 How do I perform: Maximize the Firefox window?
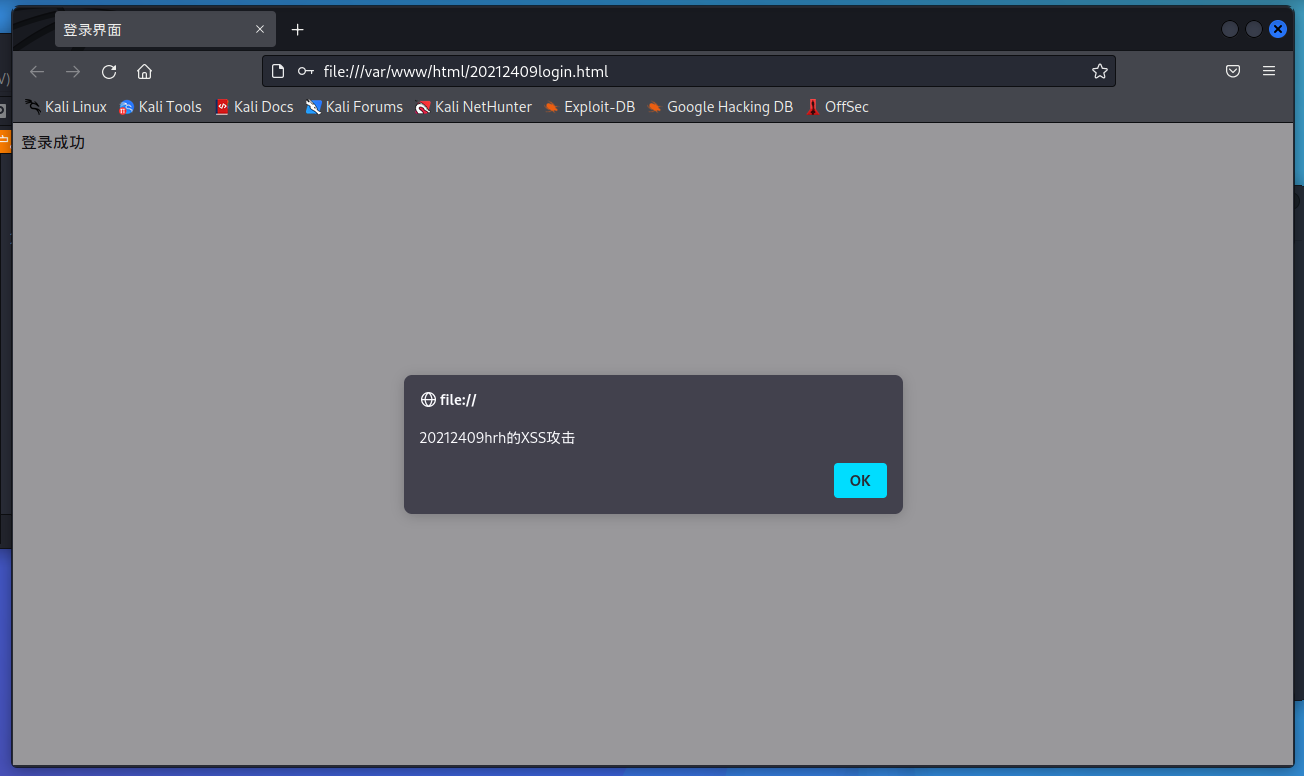pos(1254,30)
